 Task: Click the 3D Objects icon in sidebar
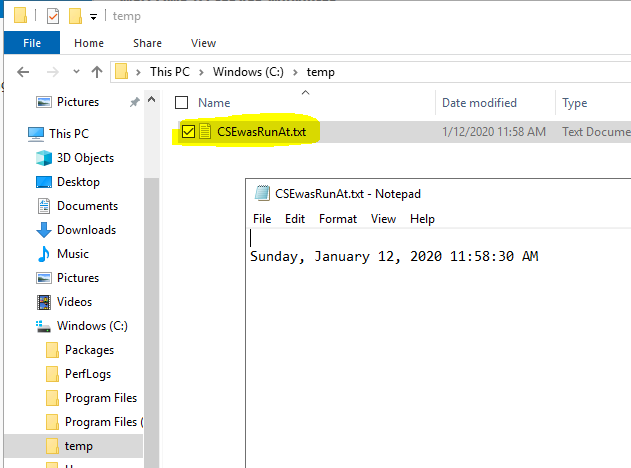44,158
